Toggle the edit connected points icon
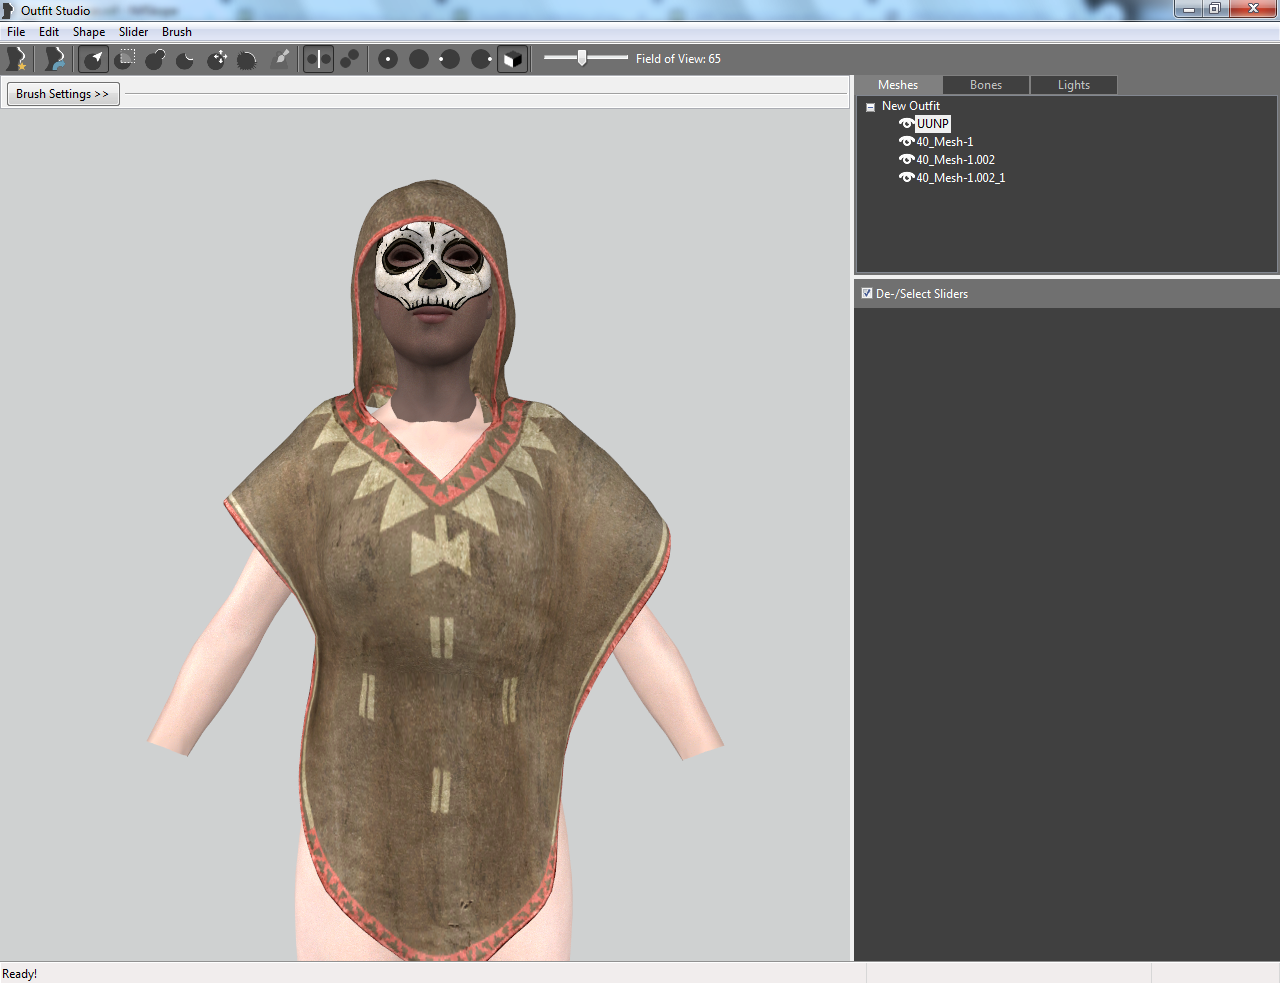Viewport: 1280px width, 984px height. (349, 59)
